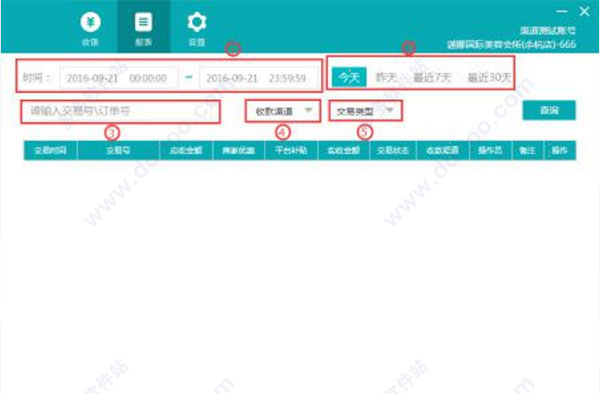
Task: Select the 今天 quick range
Action: click(x=349, y=78)
